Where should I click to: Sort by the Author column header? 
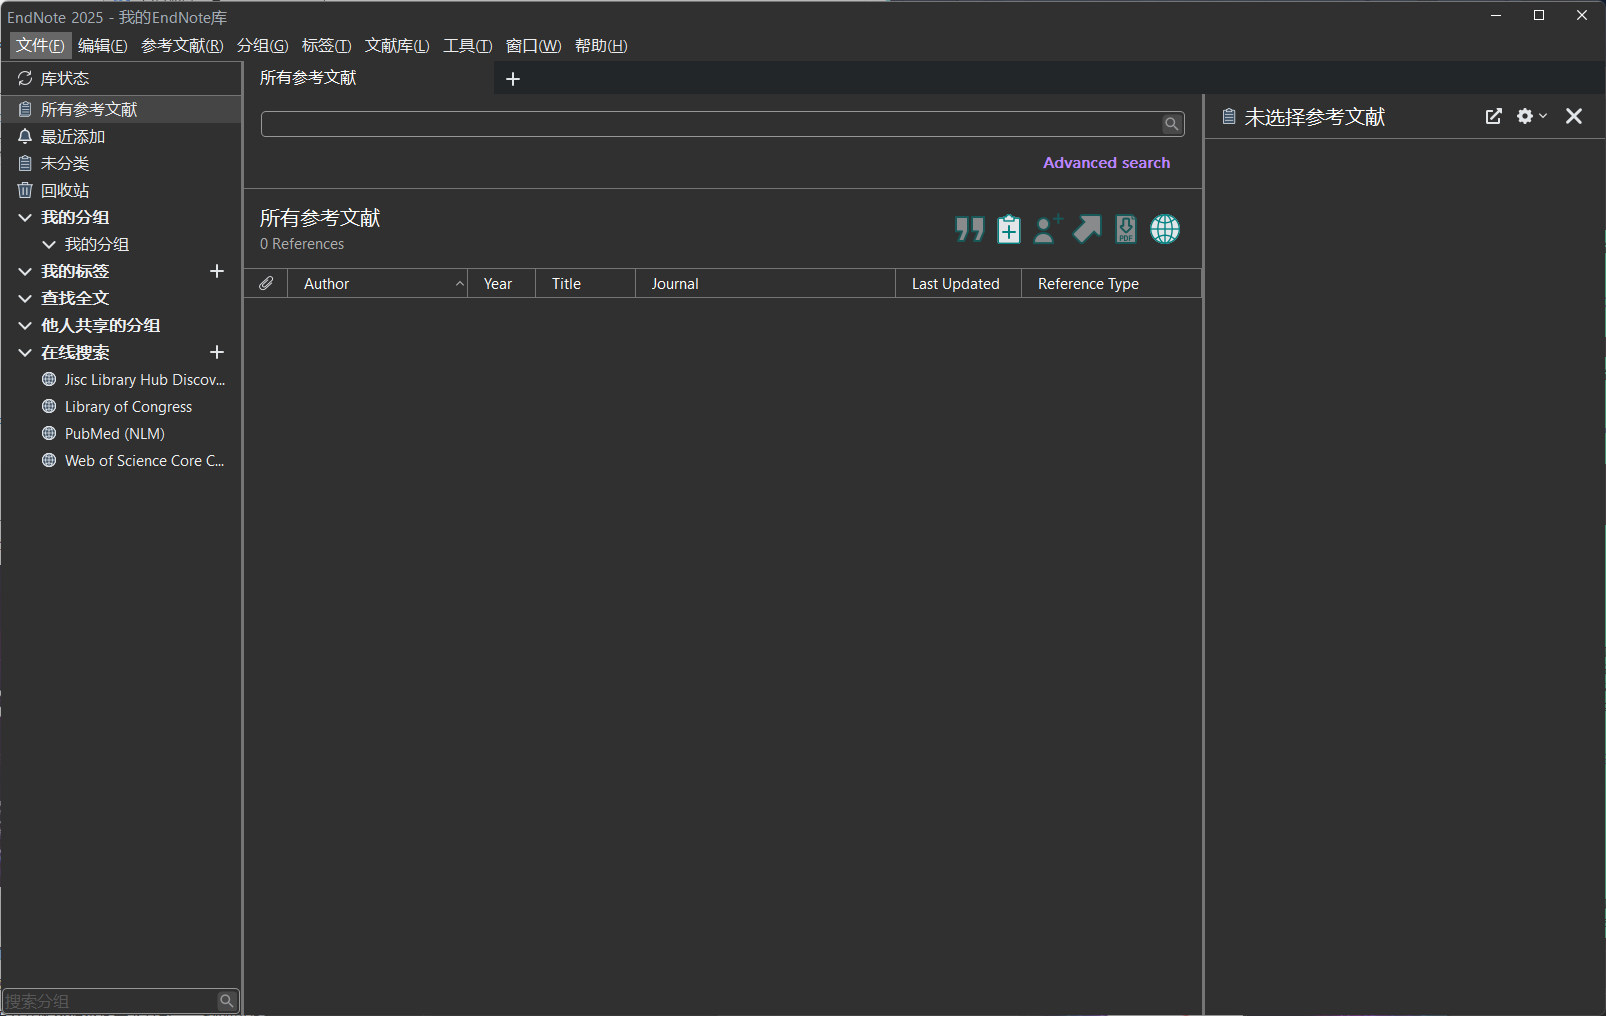point(378,283)
